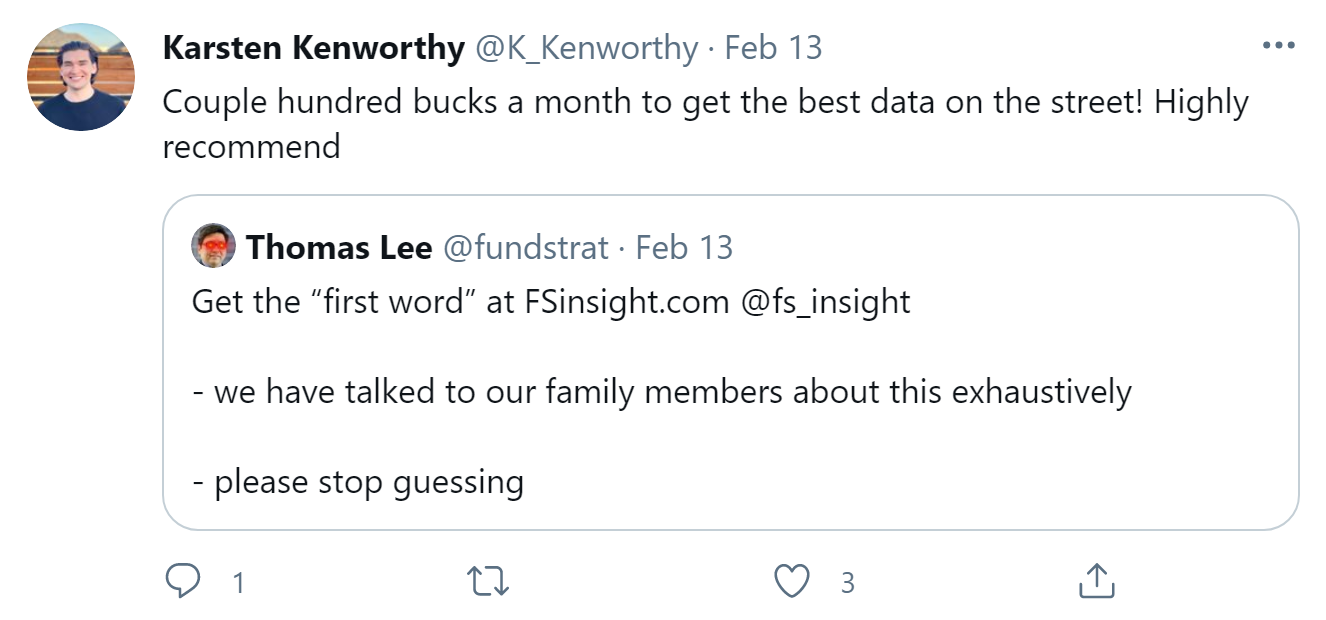Screen dimensions: 1326x620
Task: Click the reply count of 1
Action: [x=238, y=583]
